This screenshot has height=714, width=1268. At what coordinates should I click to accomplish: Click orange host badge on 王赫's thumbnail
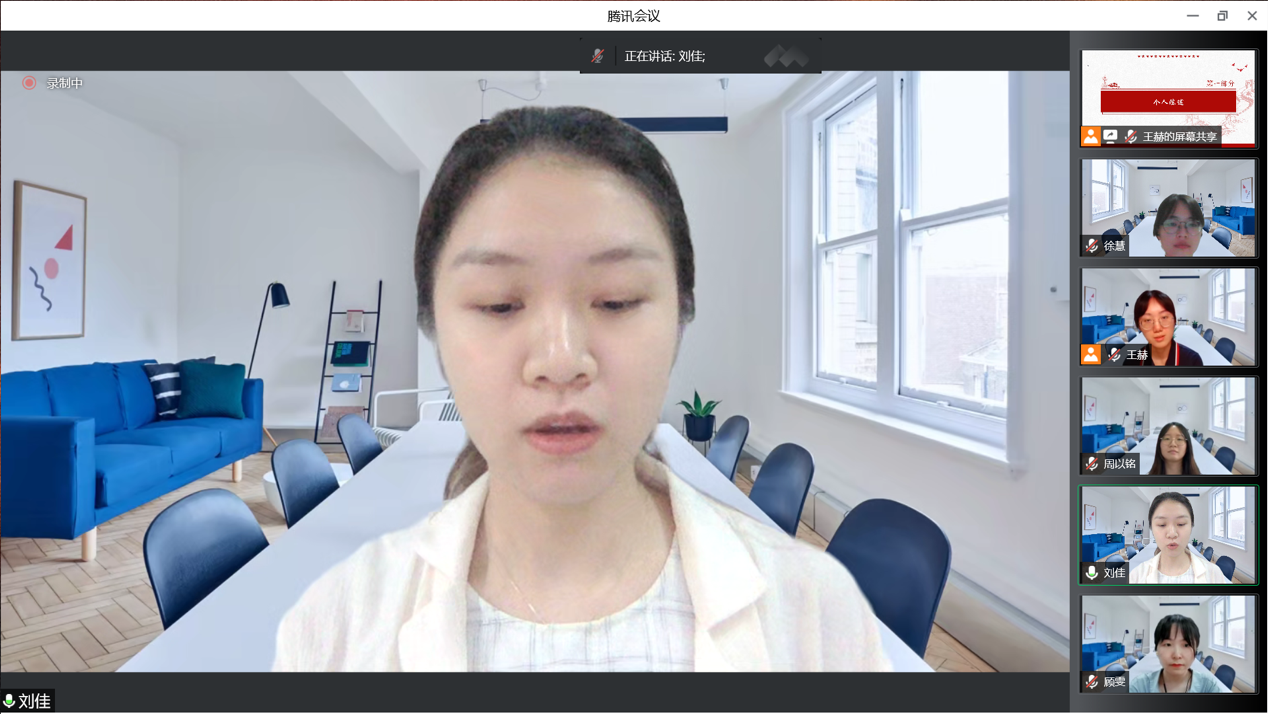[1091, 355]
